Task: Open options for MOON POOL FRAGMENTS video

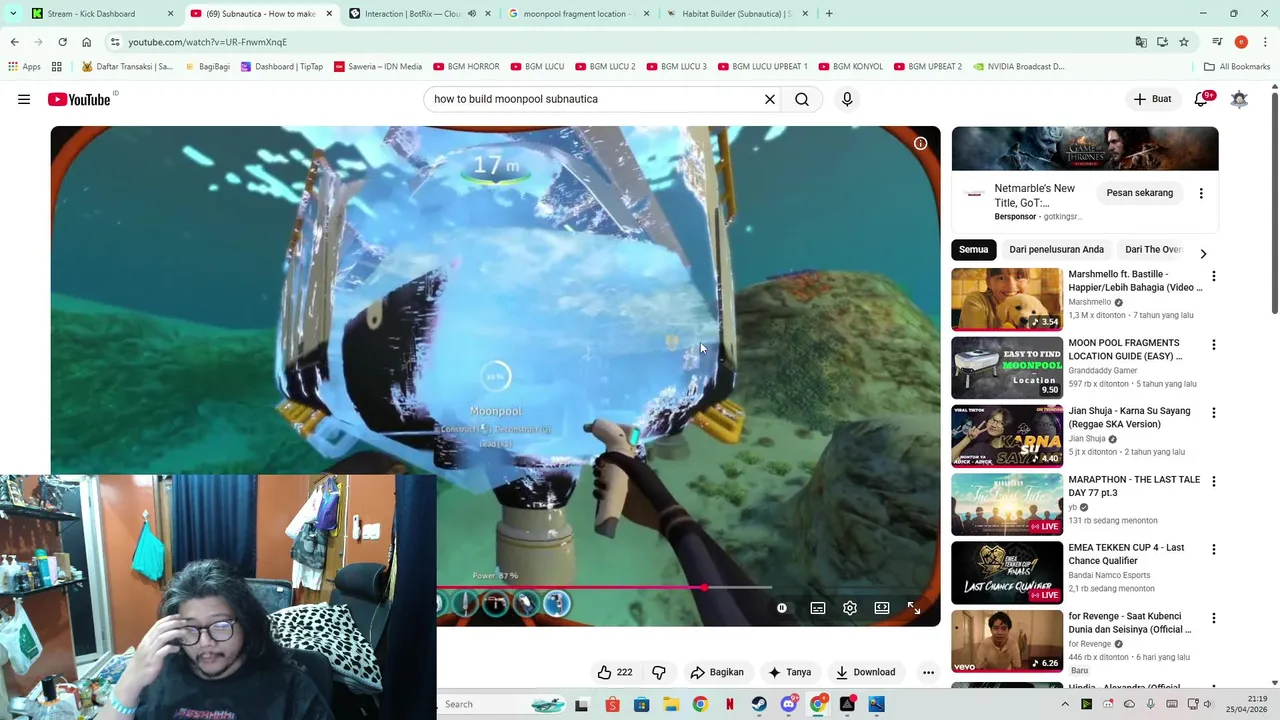Action: tap(1214, 345)
